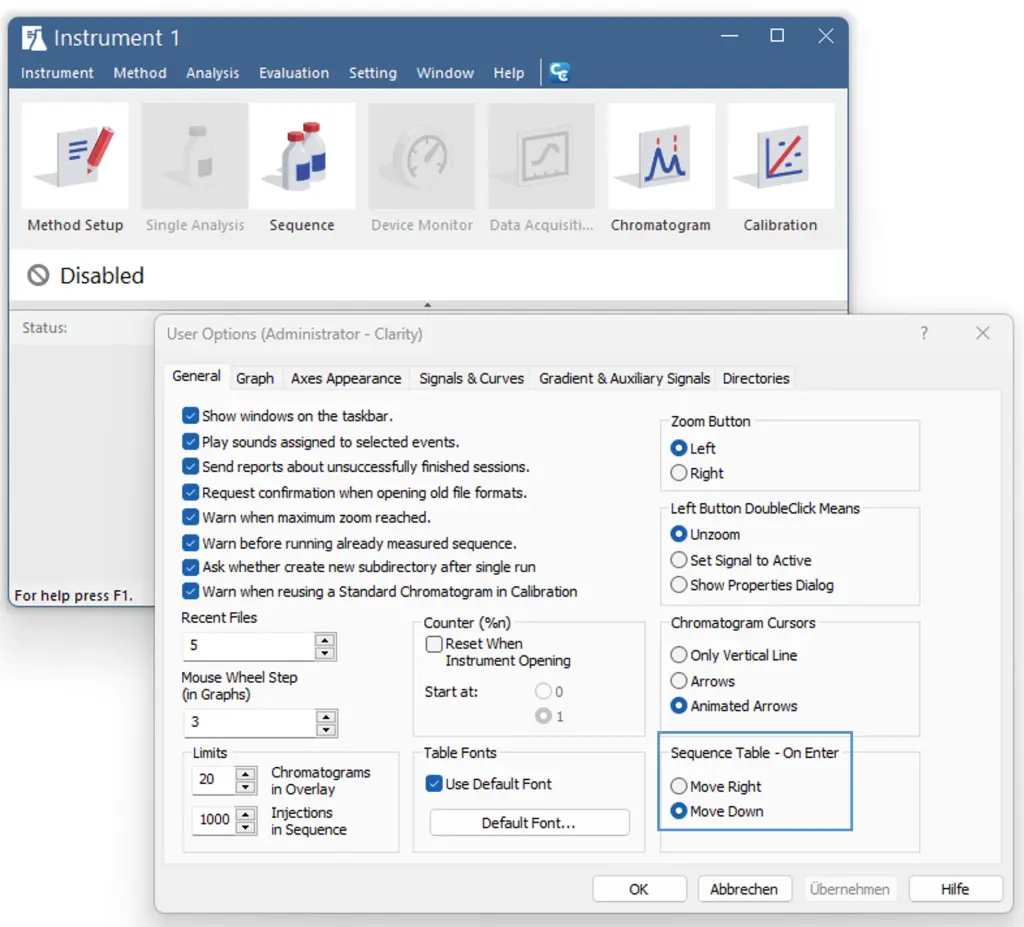Image resolution: width=1024 pixels, height=927 pixels.
Task: Select Animated Arrows cursor
Action: (x=679, y=706)
